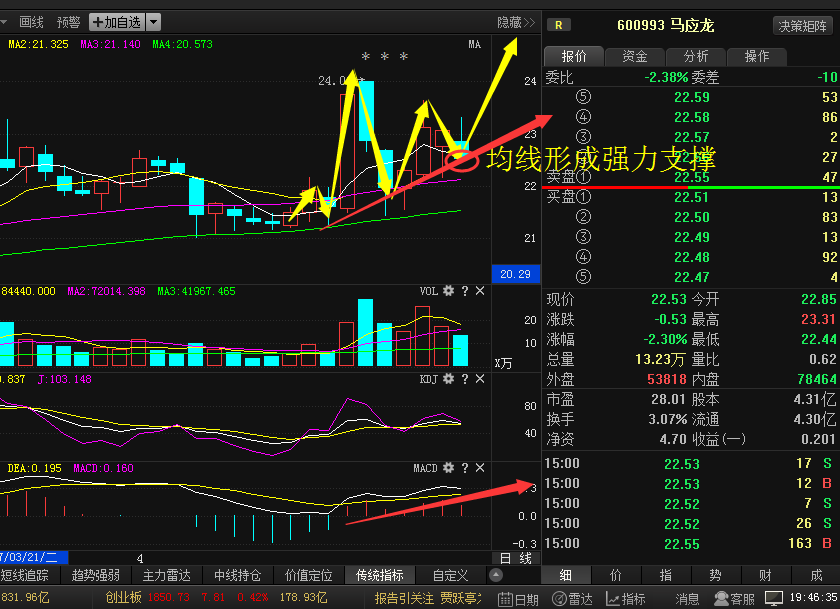Switch to the 报价 tab
840x609 pixels.
pyautogui.click(x=574, y=56)
